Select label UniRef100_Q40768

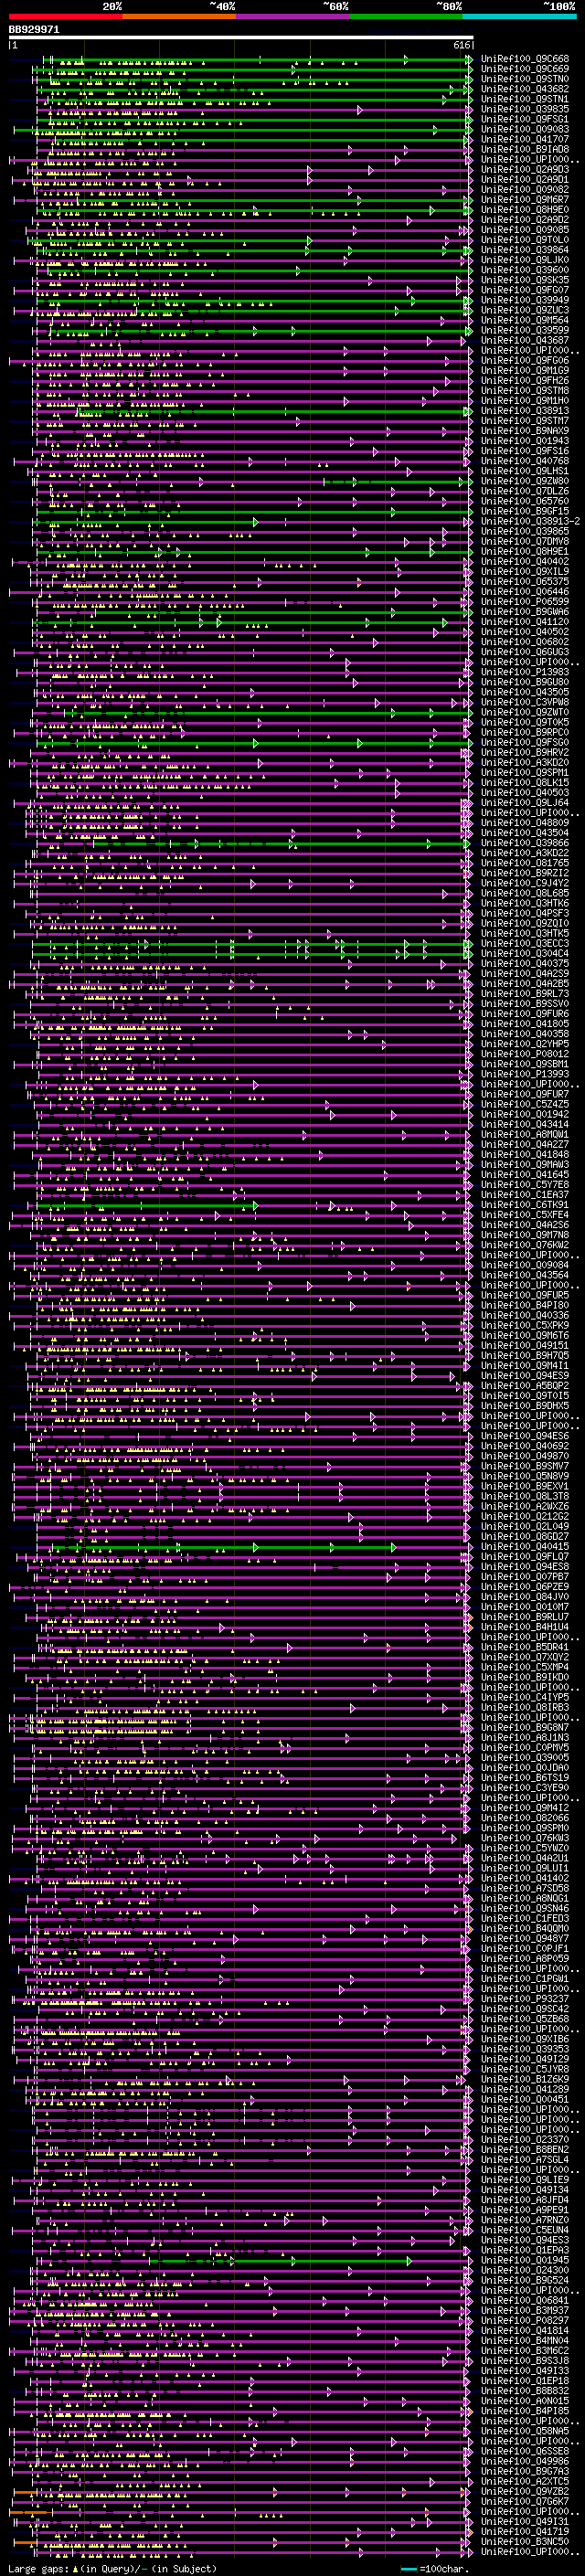[x=525, y=461]
